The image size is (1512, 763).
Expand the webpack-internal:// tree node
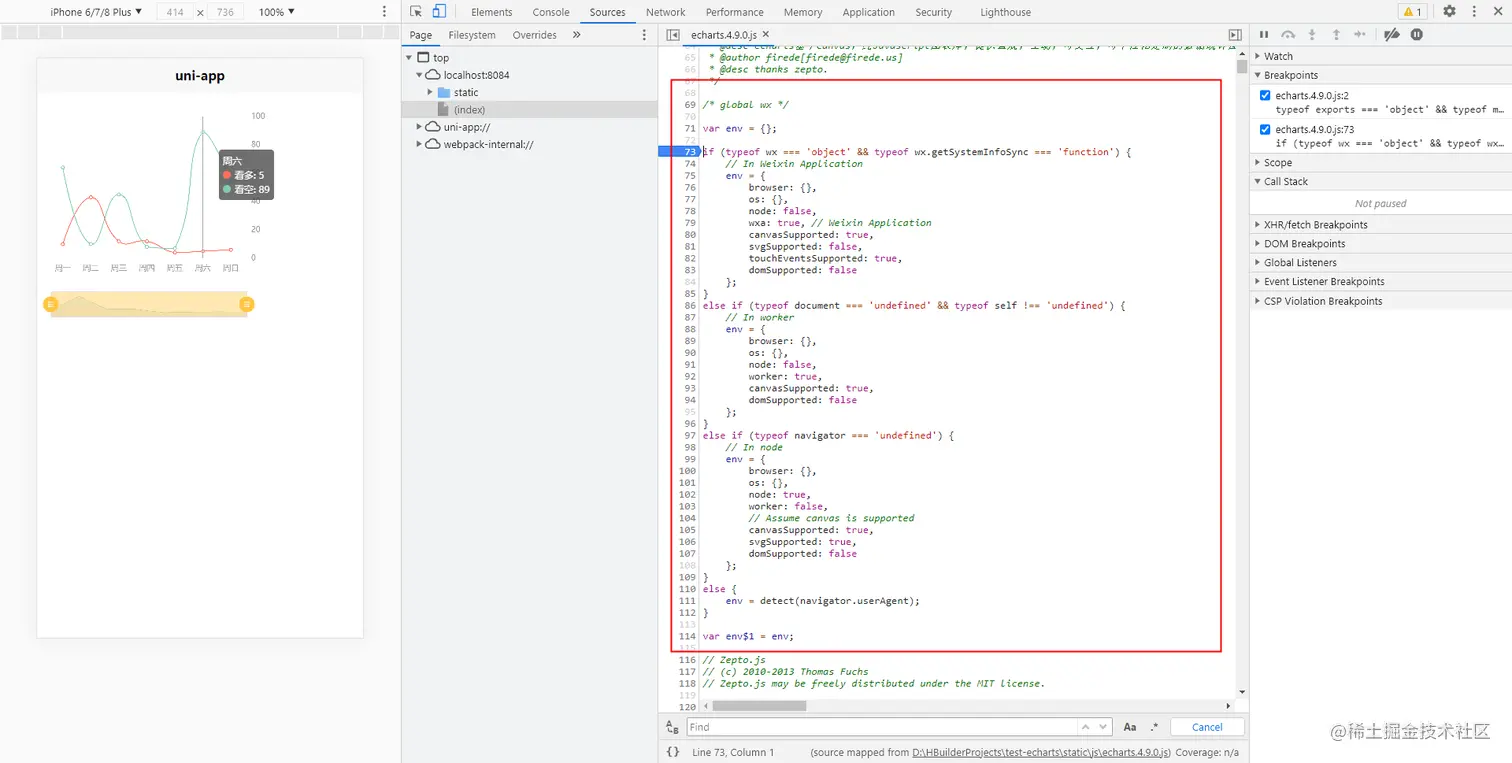(x=420, y=144)
